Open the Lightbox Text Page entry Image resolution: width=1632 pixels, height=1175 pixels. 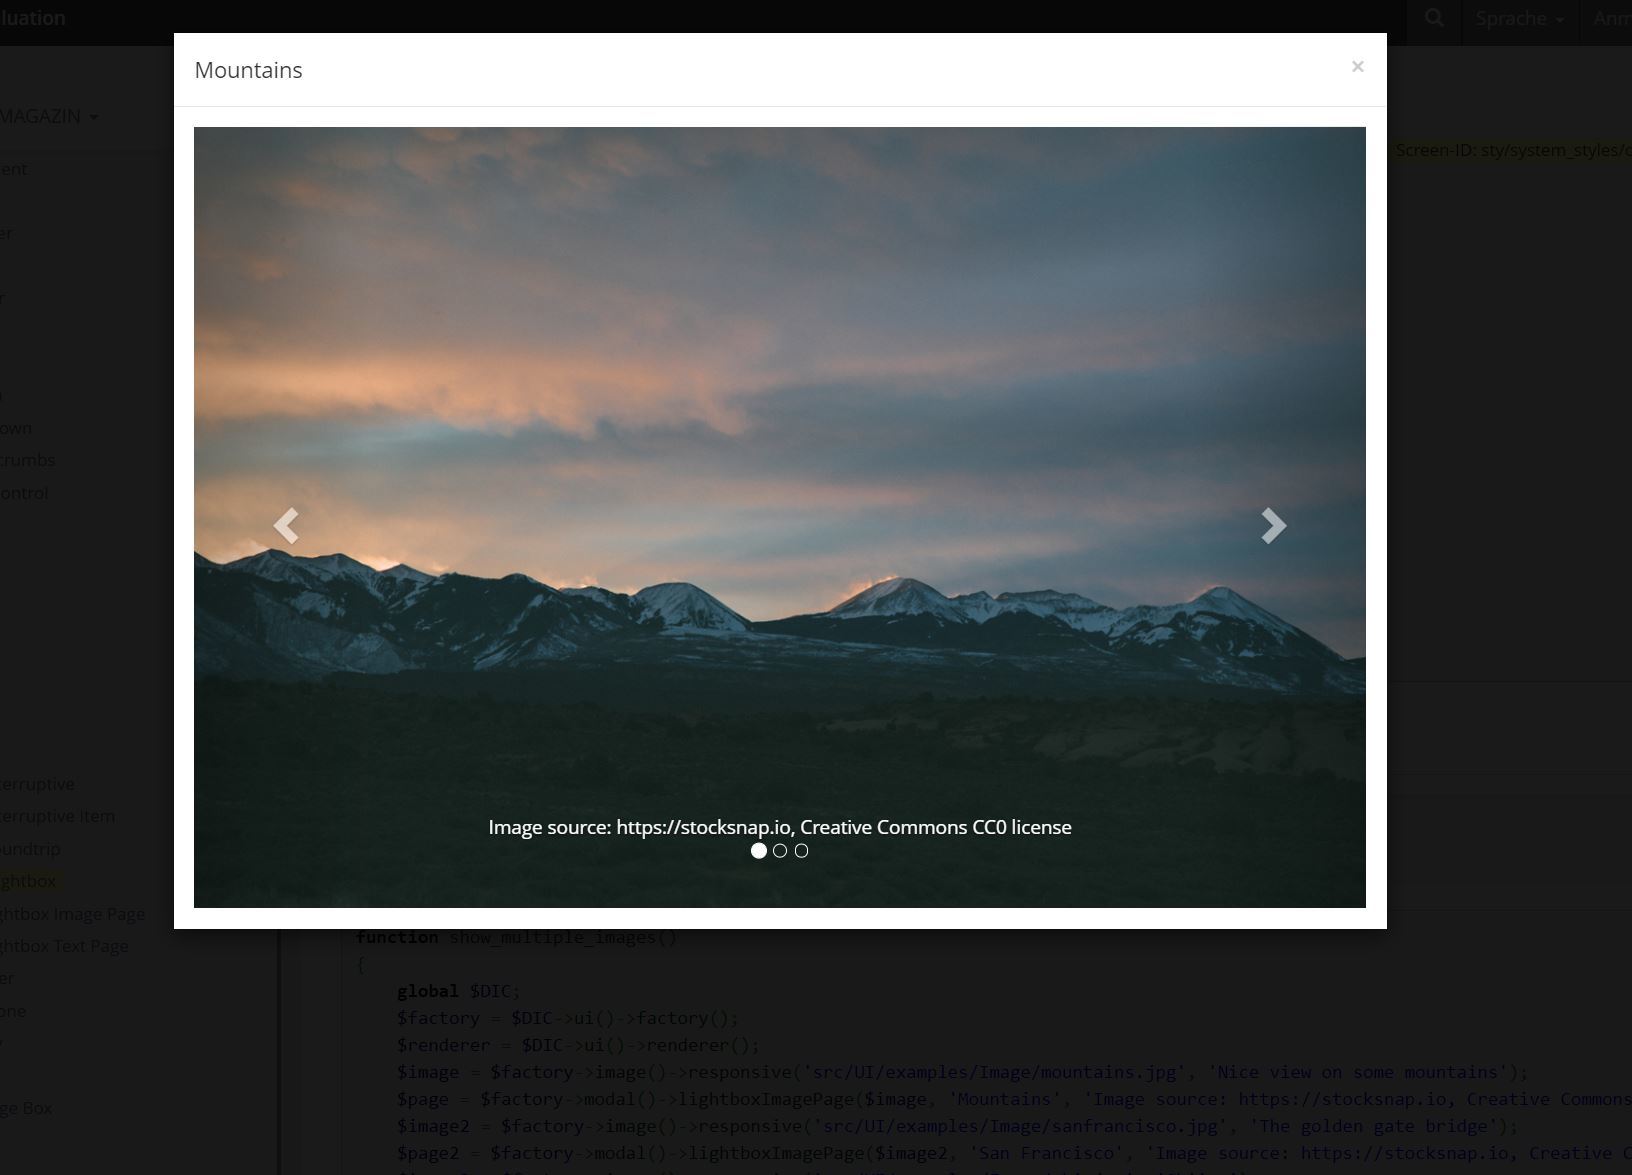(x=64, y=946)
